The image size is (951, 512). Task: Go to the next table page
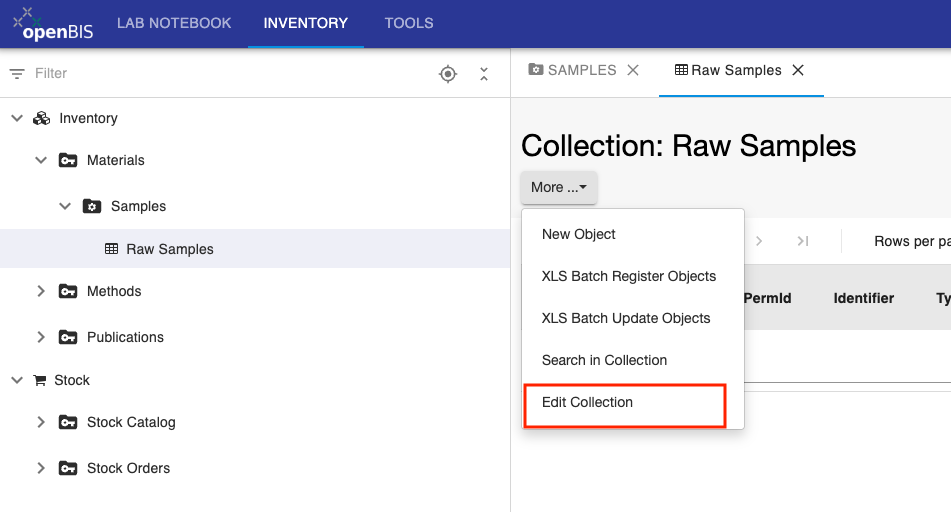tap(759, 241)
